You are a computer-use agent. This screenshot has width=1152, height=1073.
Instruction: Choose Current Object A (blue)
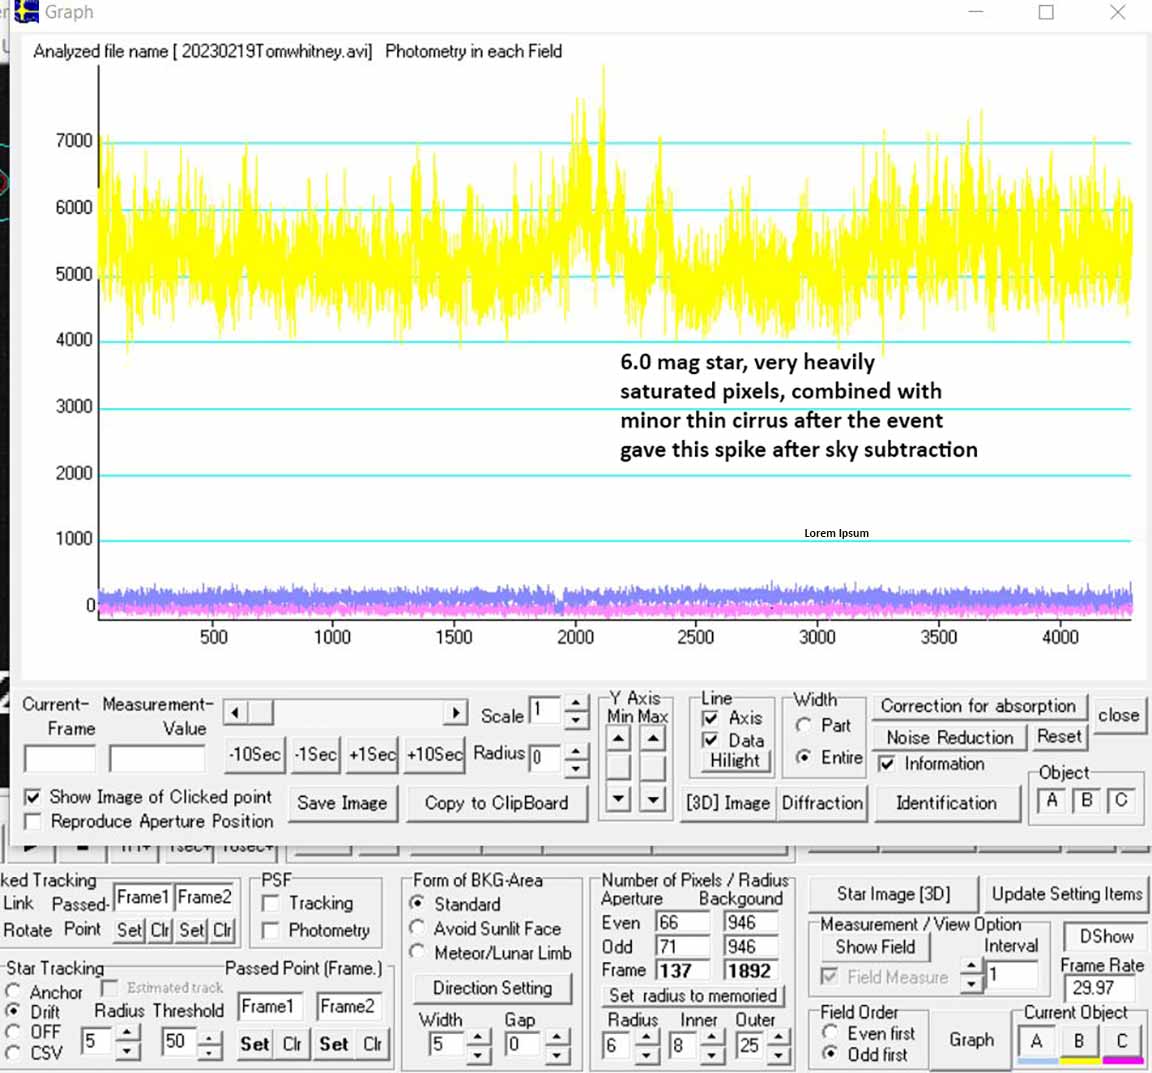click(1037, 1041)
